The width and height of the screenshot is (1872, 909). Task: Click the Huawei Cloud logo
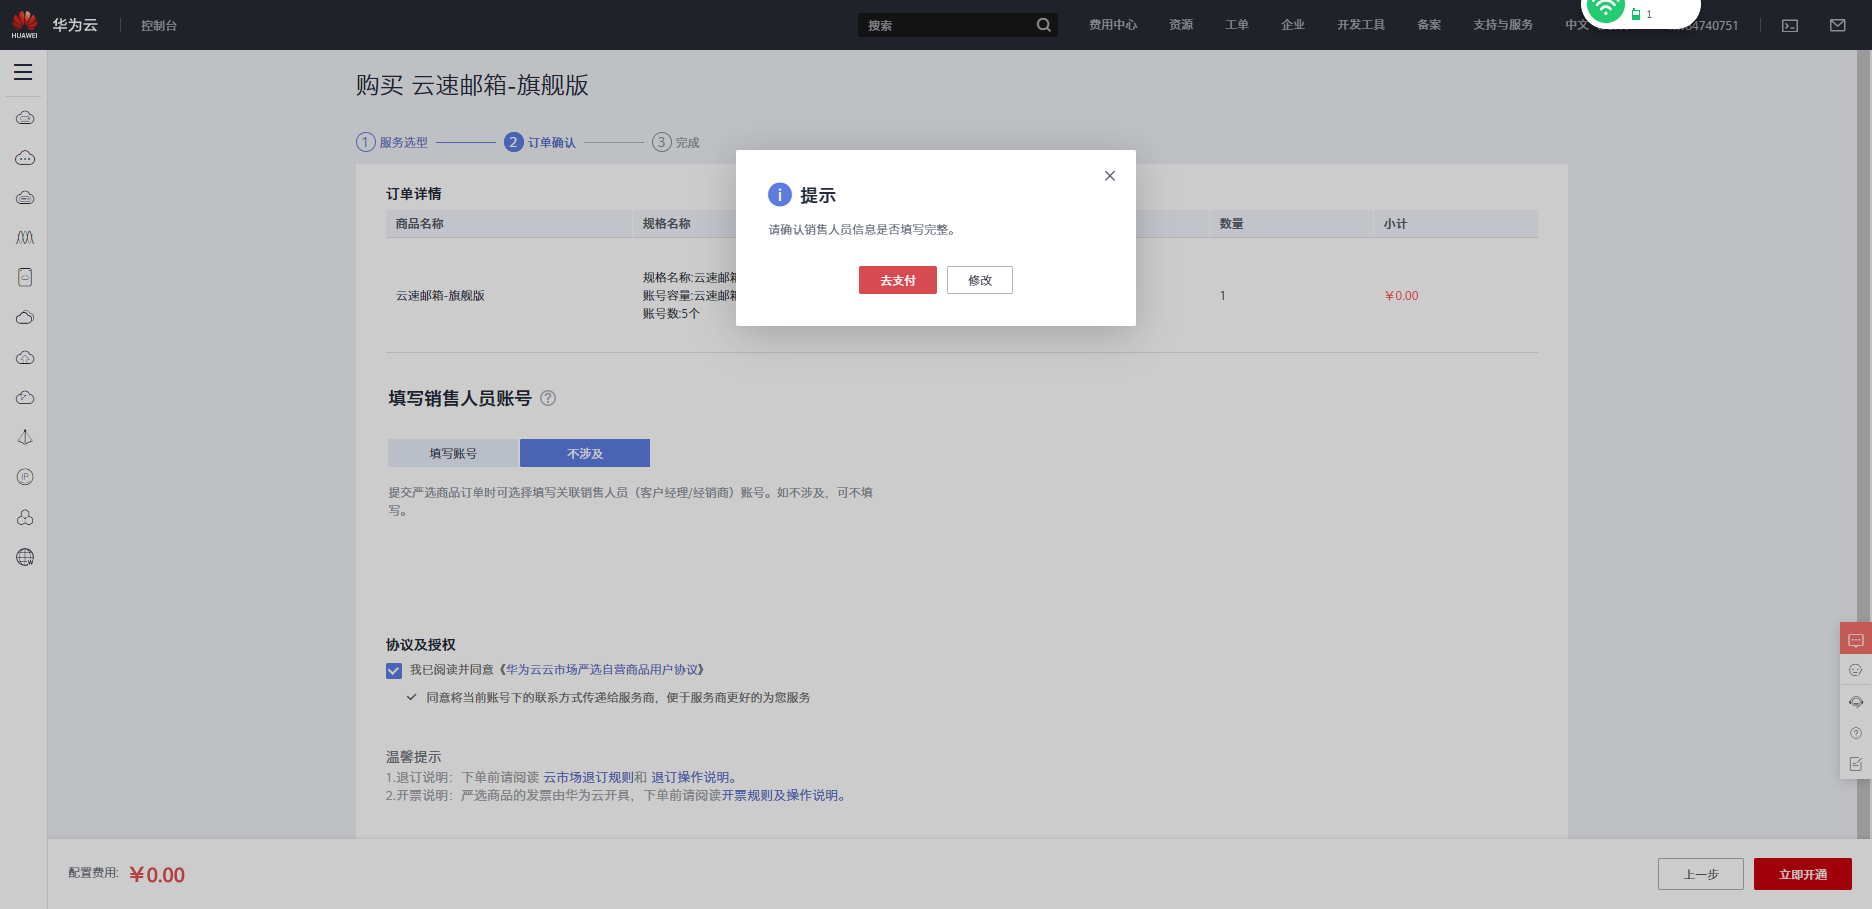[54, 25]
